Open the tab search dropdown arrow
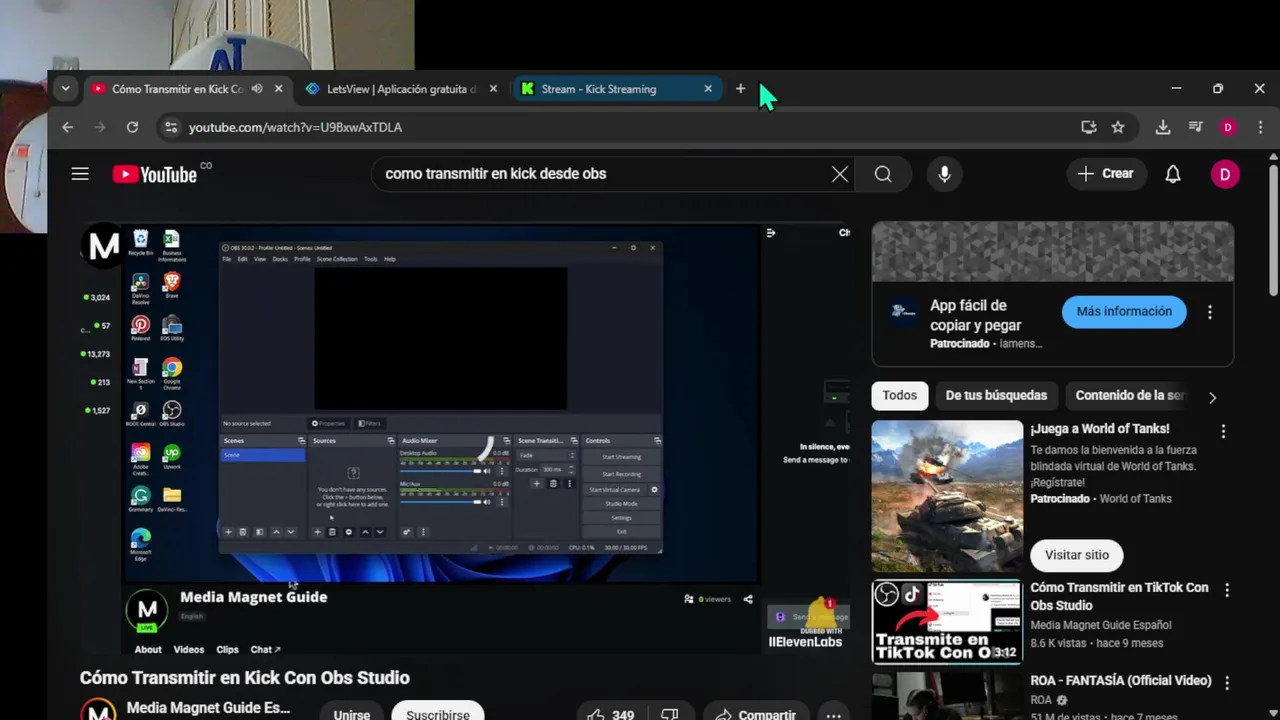The height and width of the screenshot is (720, 1280). 65,89
